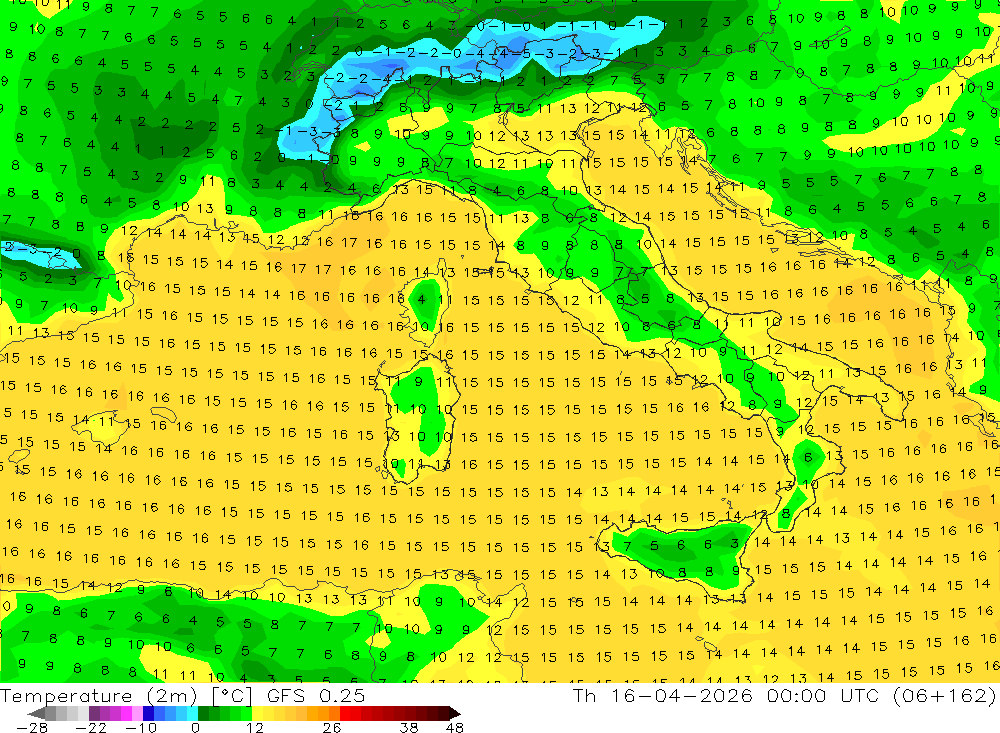Click the '38' legend value
The image size is (1000, 733).
tap(409, 728)
